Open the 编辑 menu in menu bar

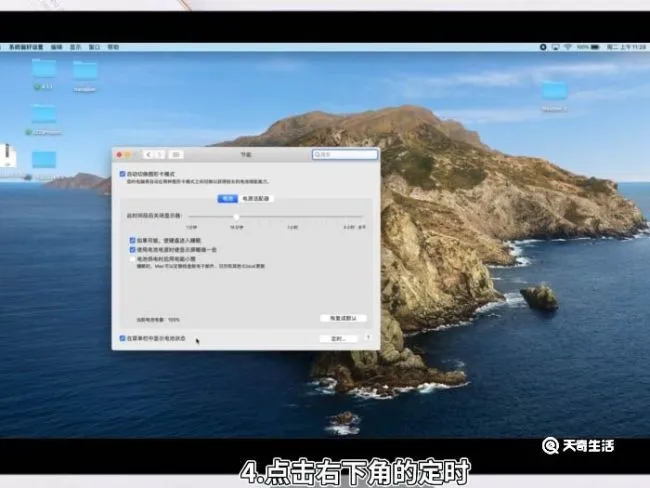click(56, 47)
